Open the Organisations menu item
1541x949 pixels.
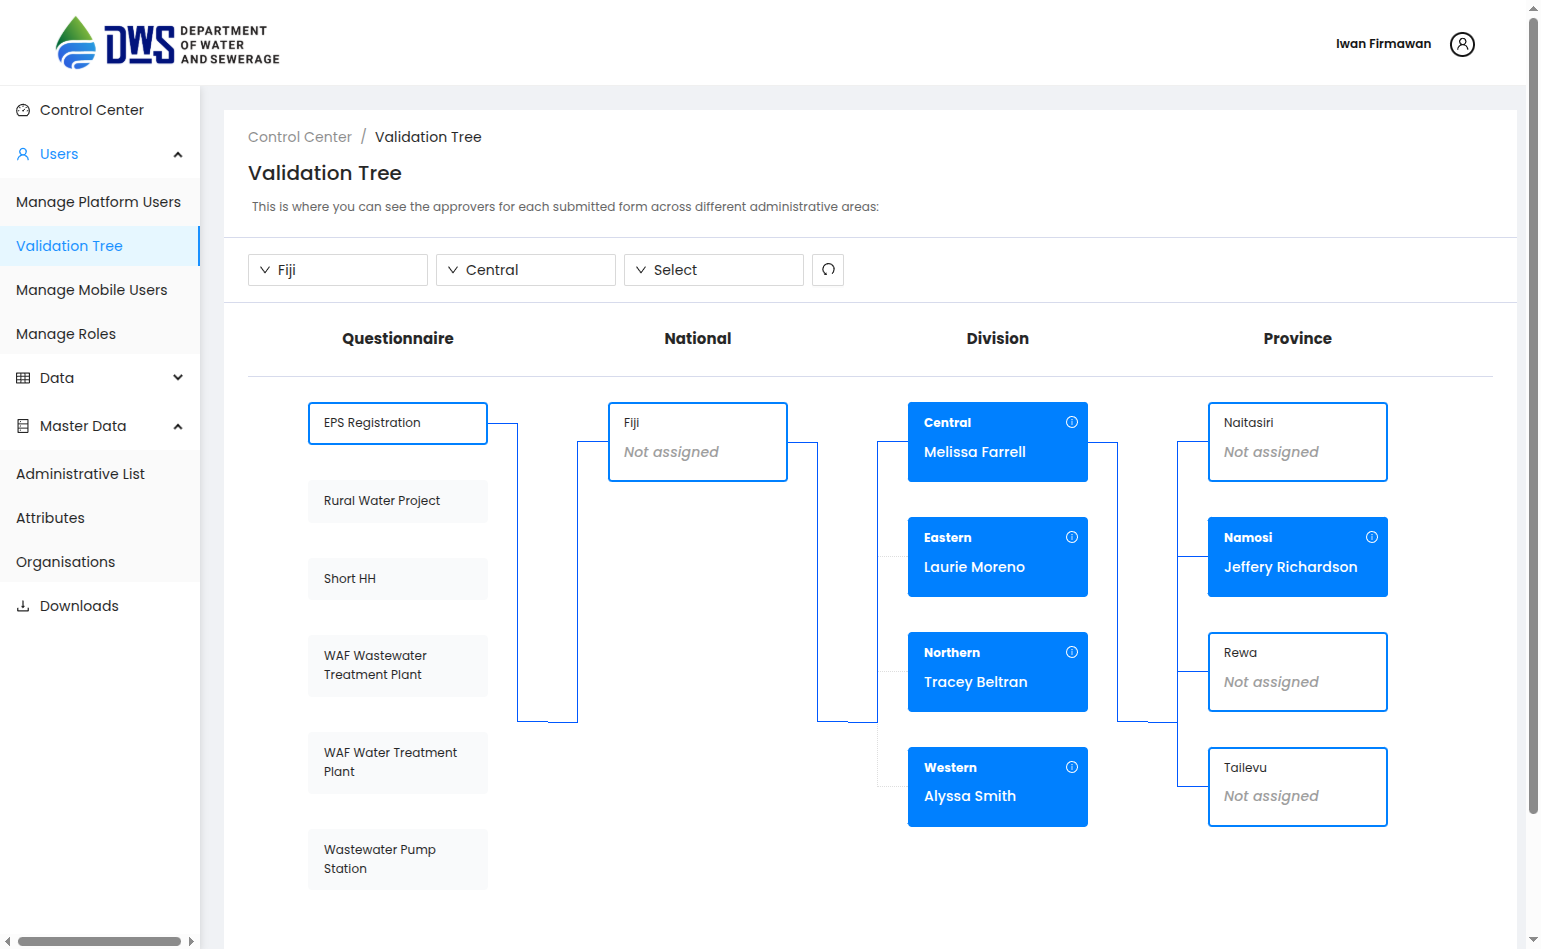[x=100, y=562]
